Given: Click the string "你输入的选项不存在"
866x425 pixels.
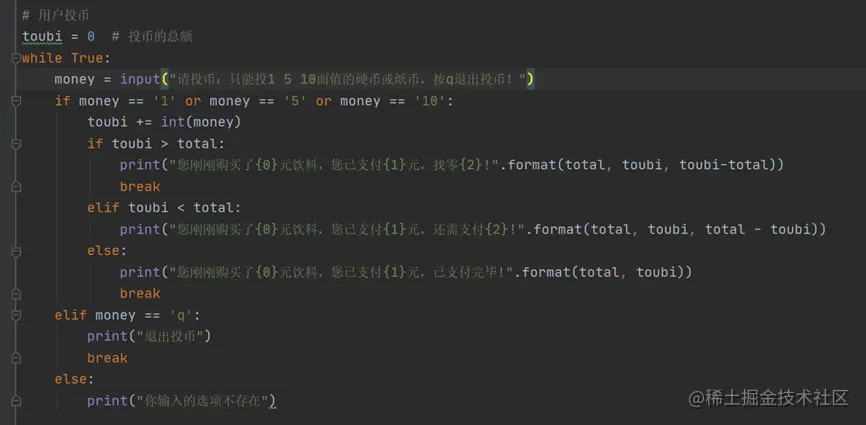Looking at the screenshot, I should pos(202,401).
